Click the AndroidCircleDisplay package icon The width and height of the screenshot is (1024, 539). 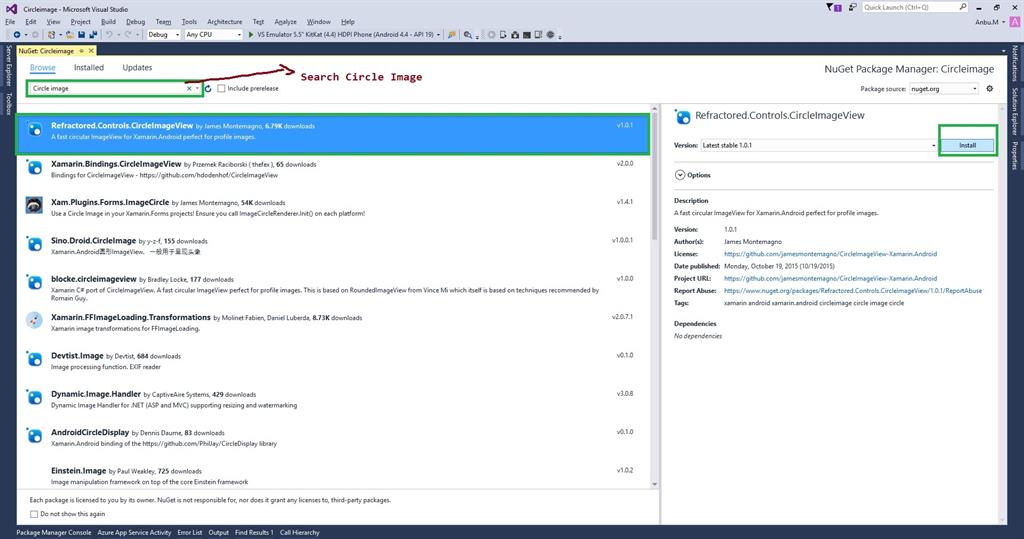coord(34,435)
